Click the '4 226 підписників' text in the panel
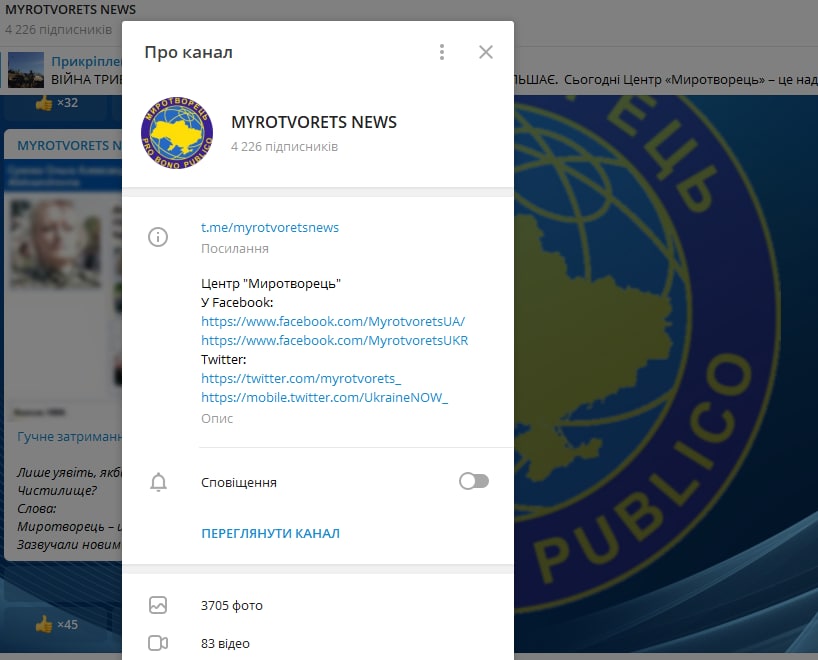This screenshot has width=818, height=660. 284,147
